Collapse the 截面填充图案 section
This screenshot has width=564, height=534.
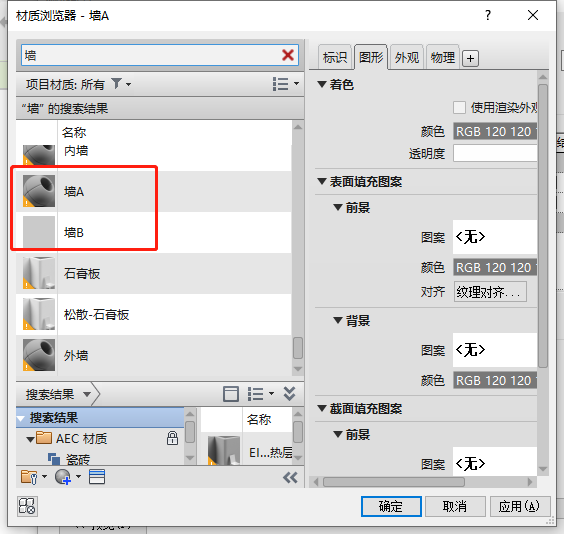tap(321, 409)
